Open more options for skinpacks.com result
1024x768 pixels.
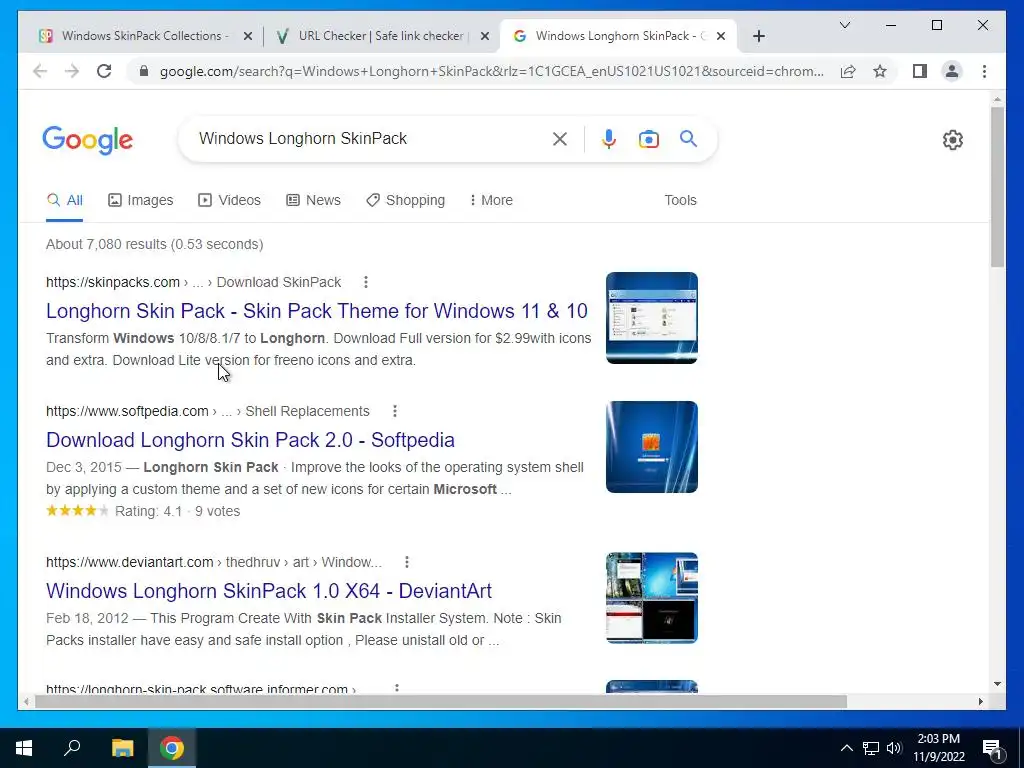point(366,282)
